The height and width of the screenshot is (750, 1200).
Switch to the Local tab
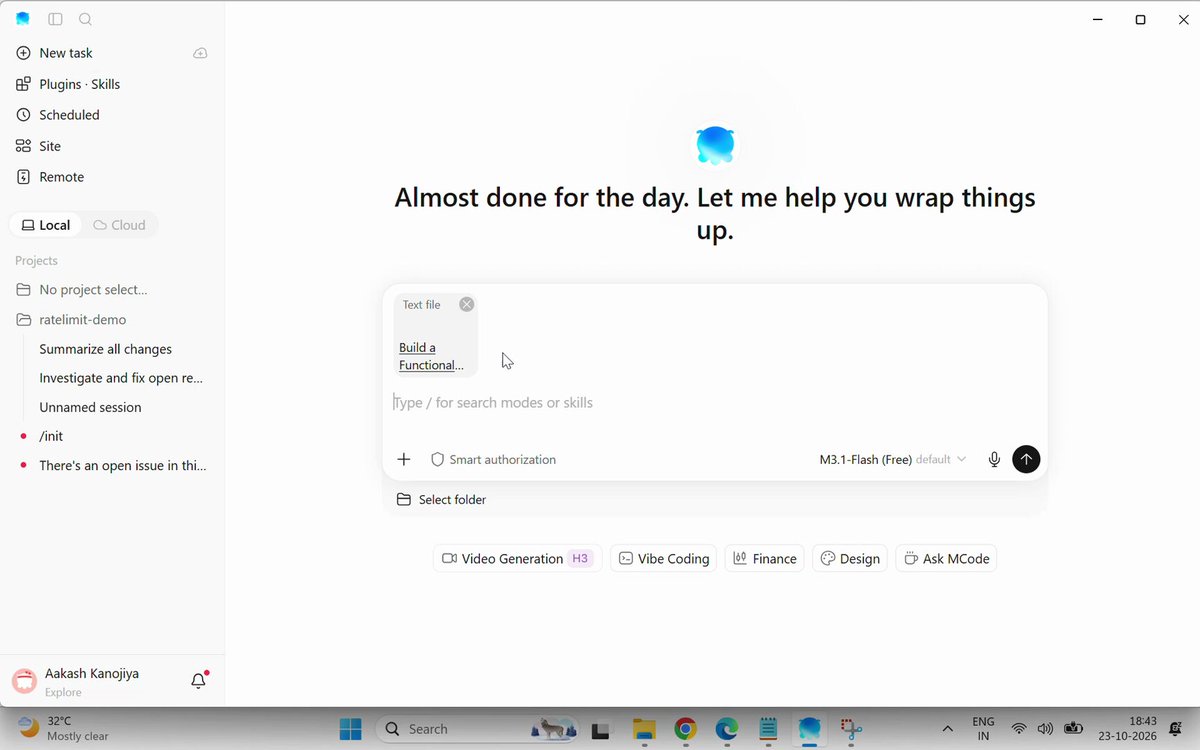click(x=46, y=225)
